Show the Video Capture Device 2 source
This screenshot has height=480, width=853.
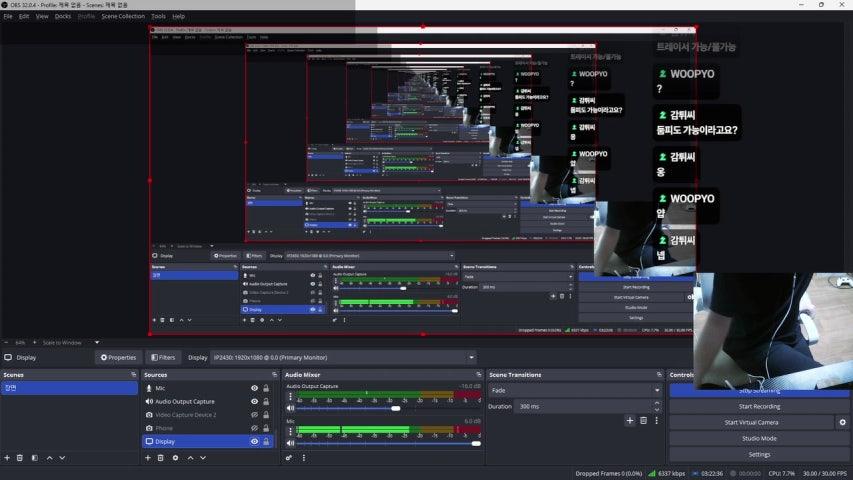tap(254, 415)
